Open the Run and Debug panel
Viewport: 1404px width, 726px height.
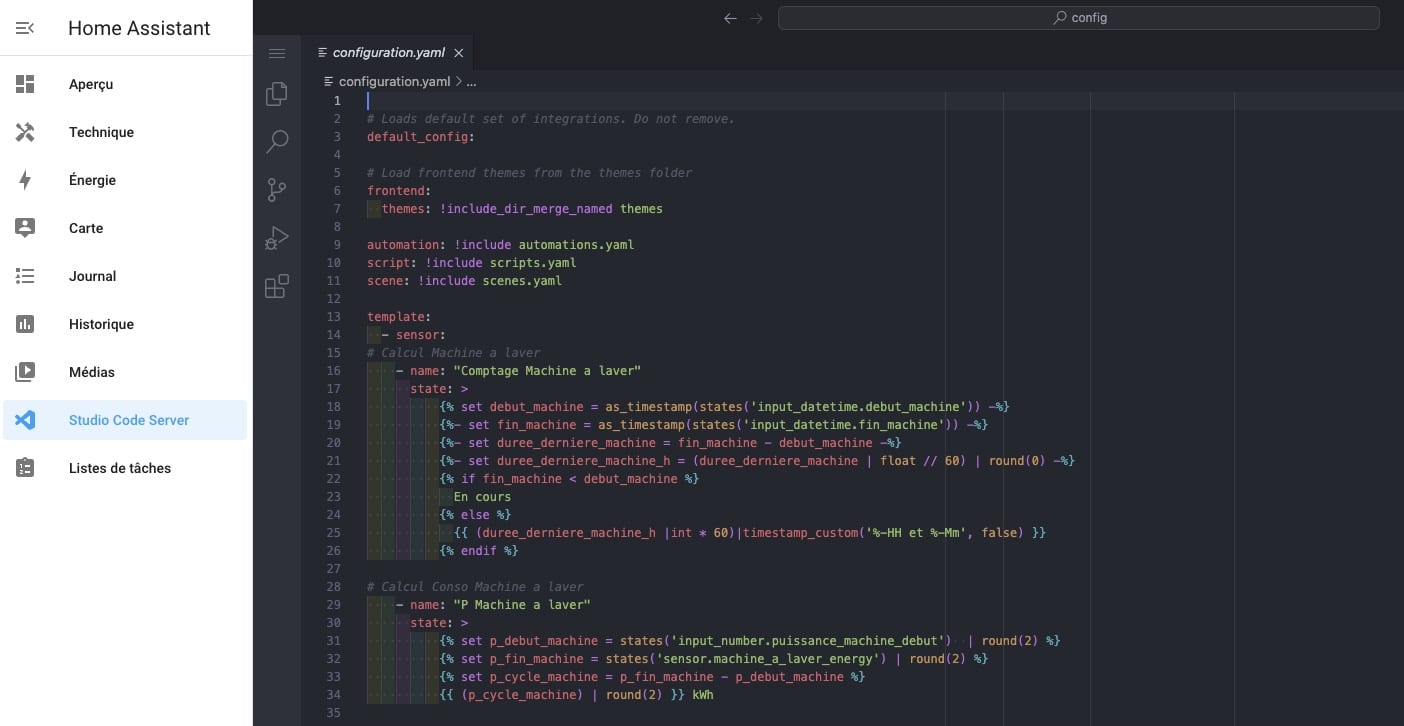pyautogui.click(x=277, y=238)
